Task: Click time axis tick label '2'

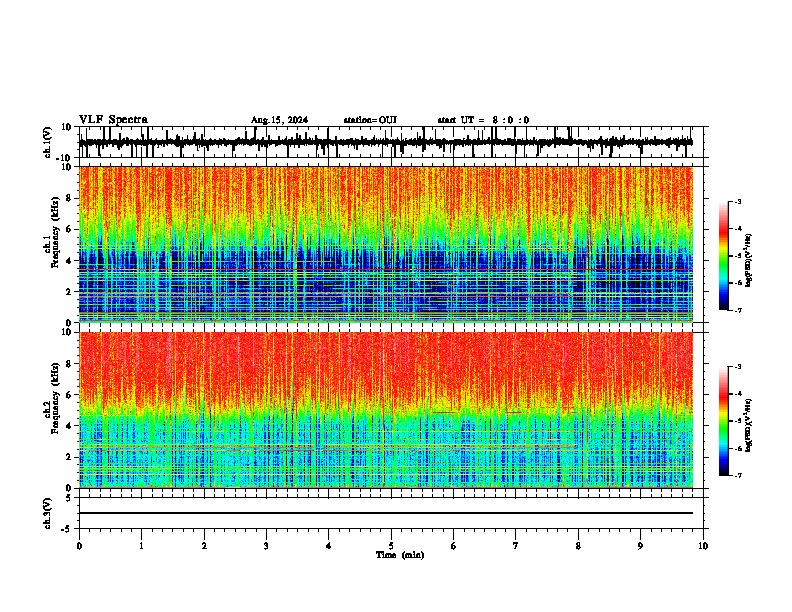Action: click(x=204, y=546)
